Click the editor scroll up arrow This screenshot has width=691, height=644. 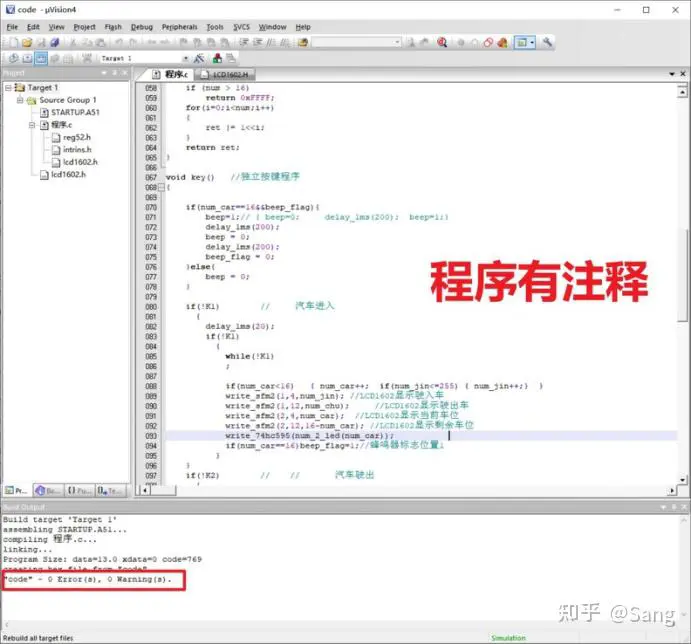click(x=682, y=92)
